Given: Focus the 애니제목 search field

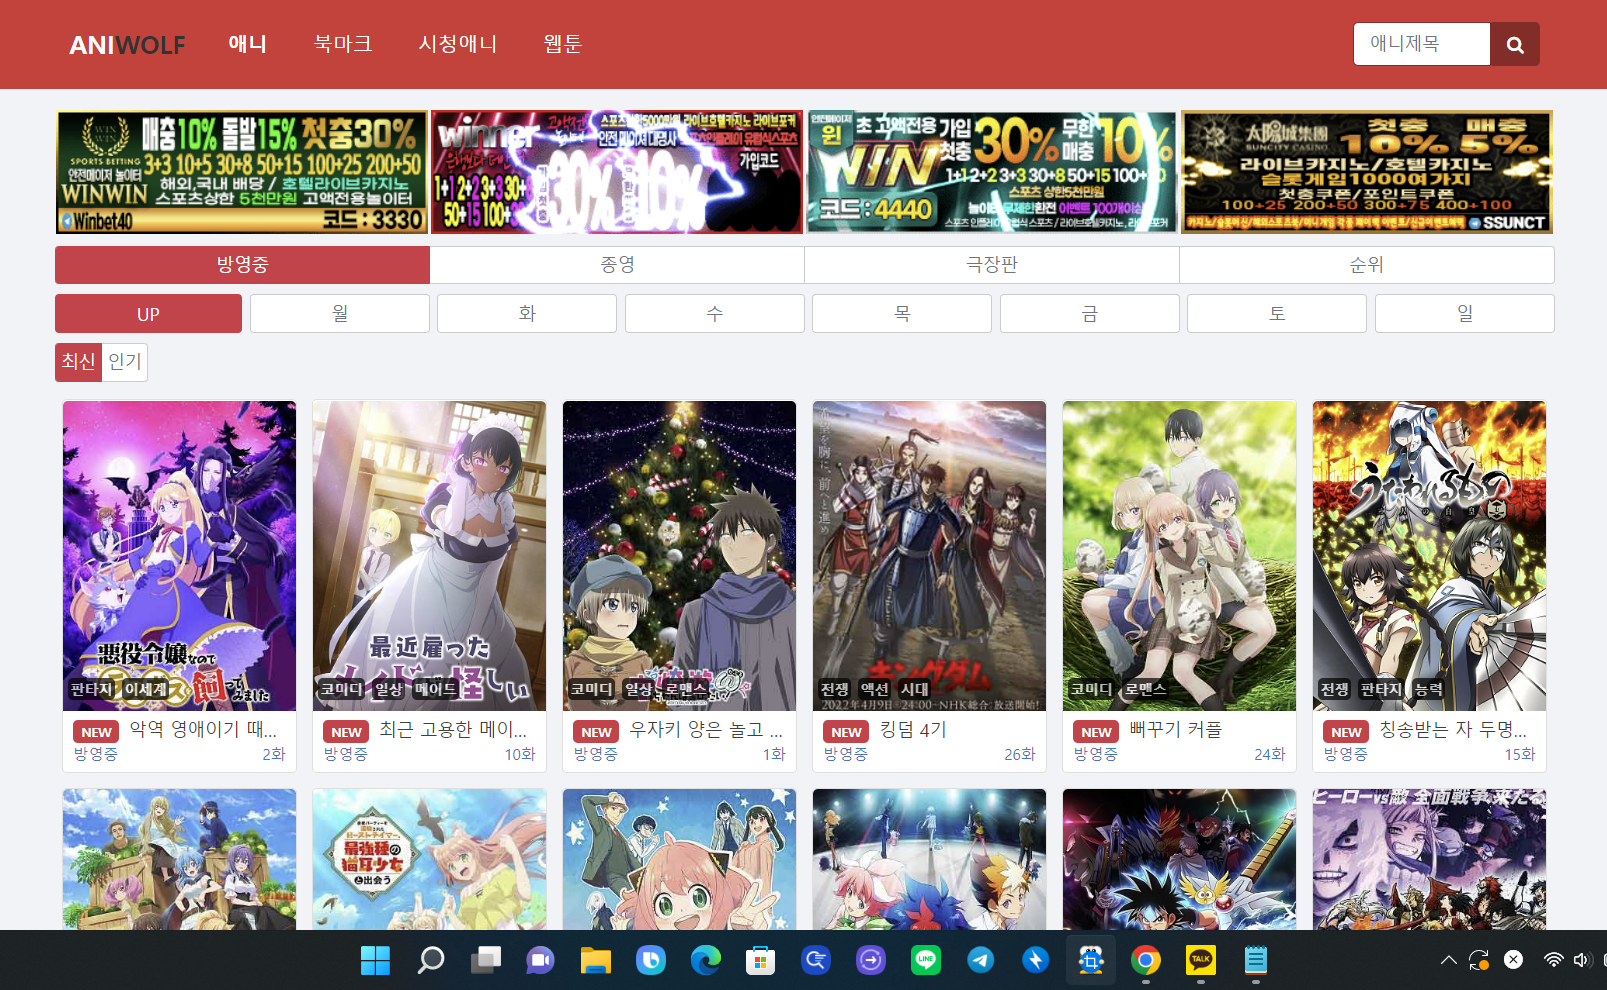Looking at the screenshot, I should pyautogui.click(x=1422, y=44).
